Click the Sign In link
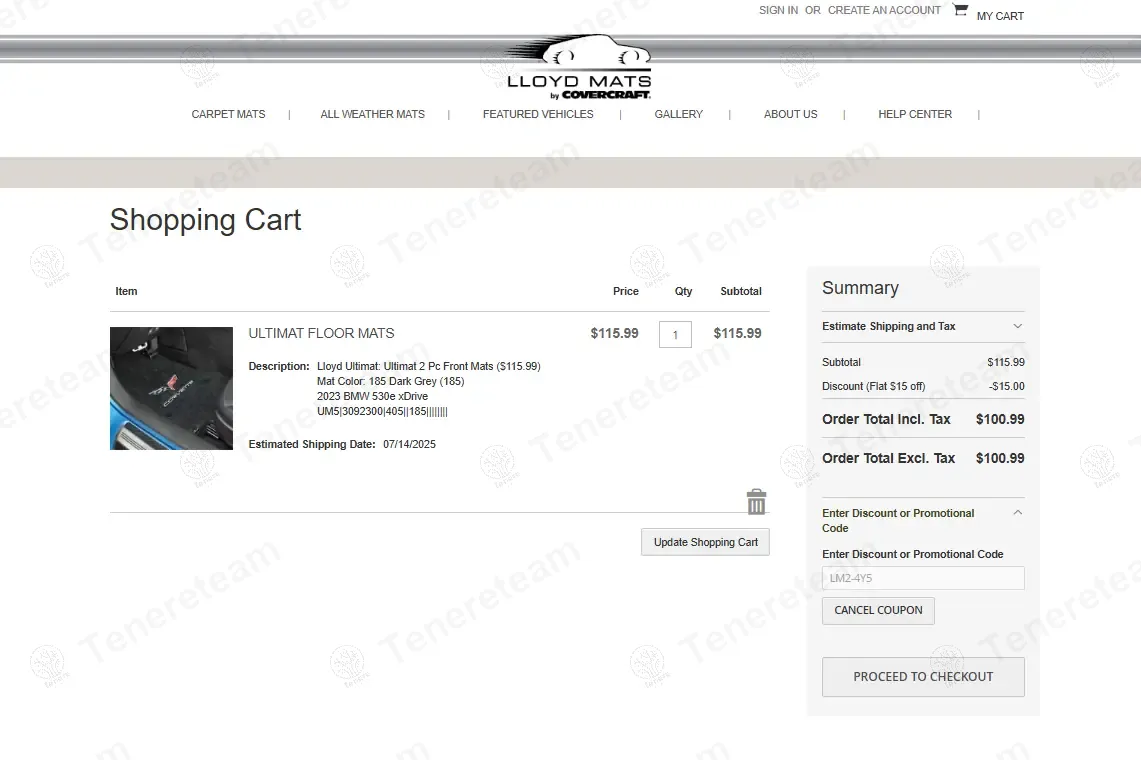Image resolution: width=1141 pixels, height=760 pixels. 778,10
